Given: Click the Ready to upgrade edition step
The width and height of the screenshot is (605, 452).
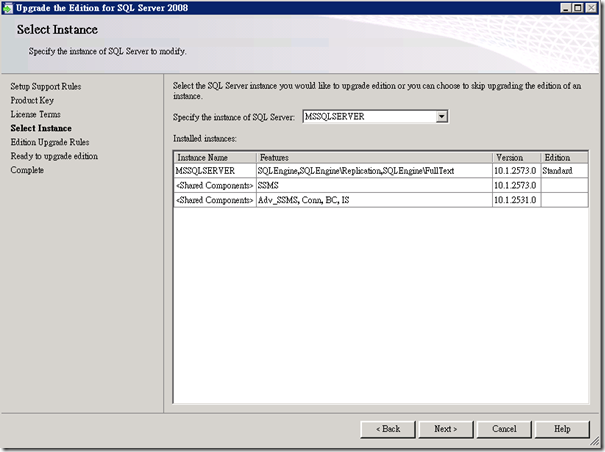Looking at the screenshot, I should coord(54,157).
